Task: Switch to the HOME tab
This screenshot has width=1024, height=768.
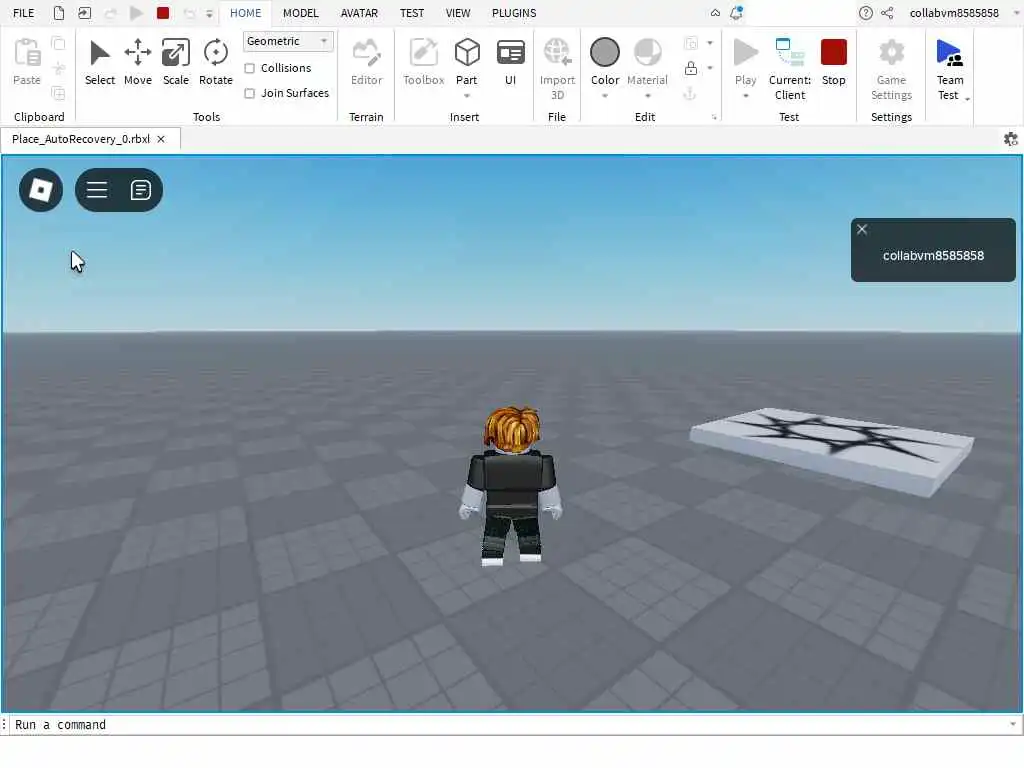Action: pyautogui.click(x=246, y=13)
